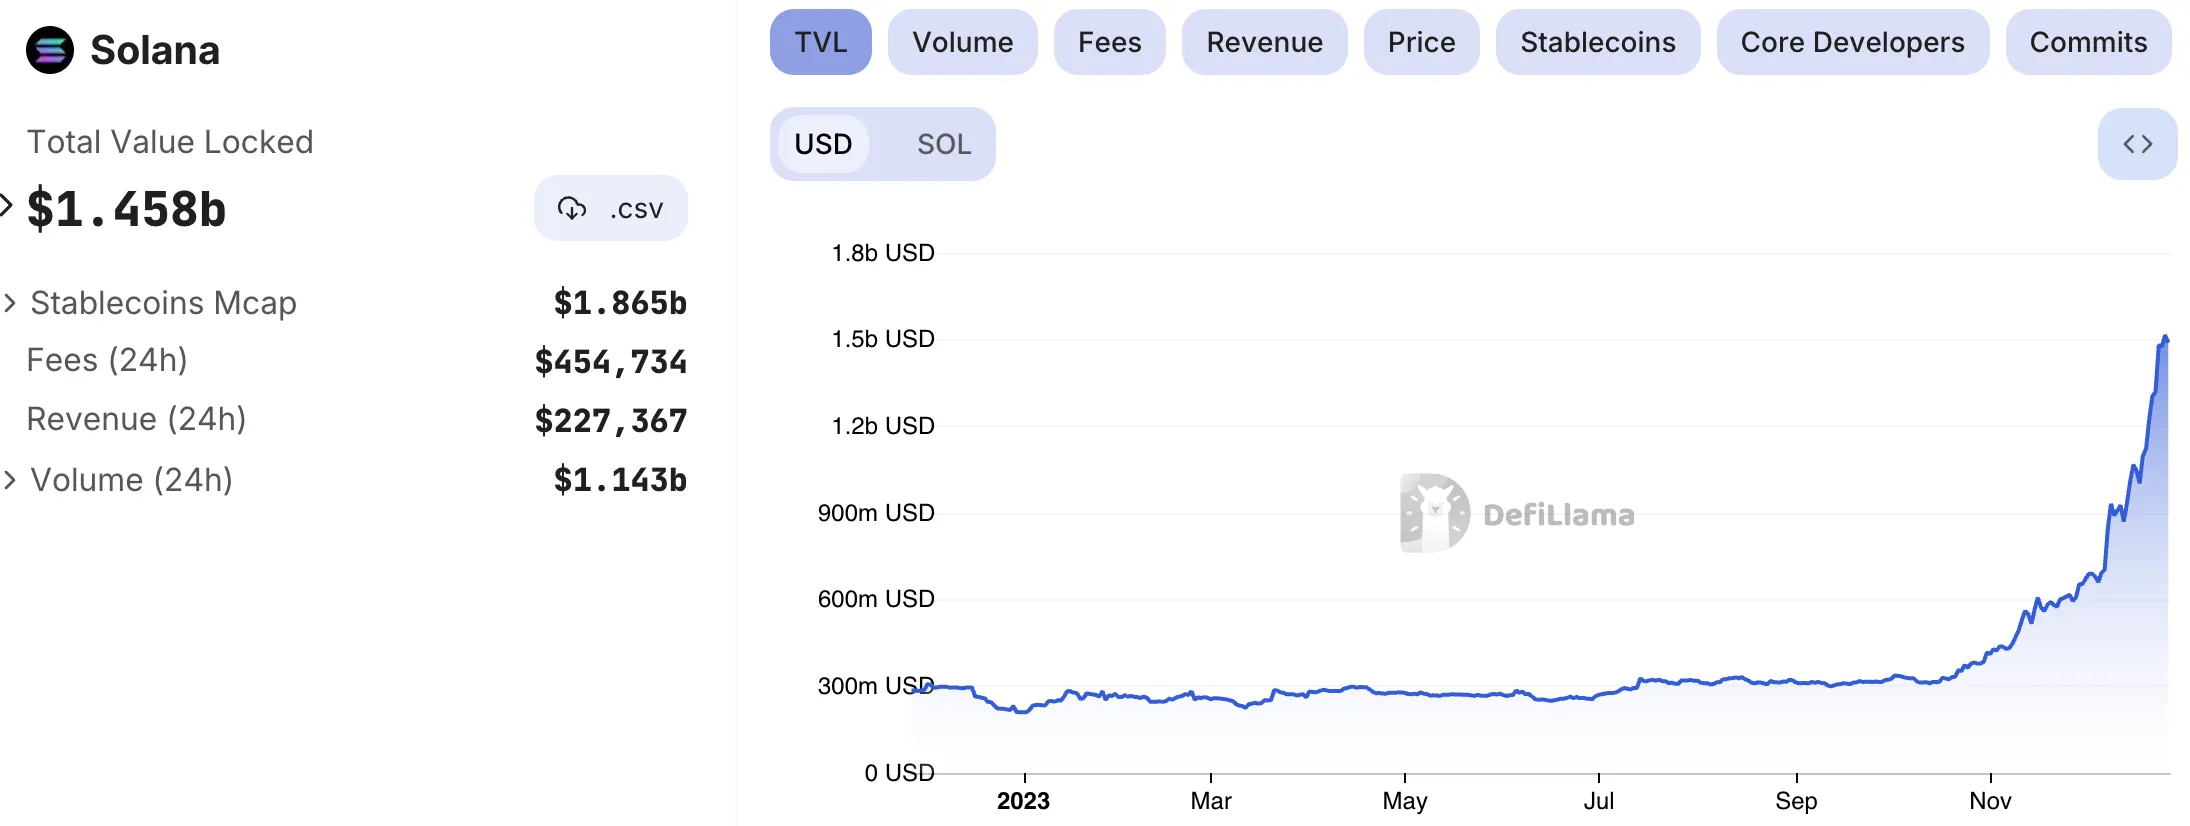This screenshot has height=826, width=2190.
Task: Click the $454,734 fees value
Action: point(611,362)
